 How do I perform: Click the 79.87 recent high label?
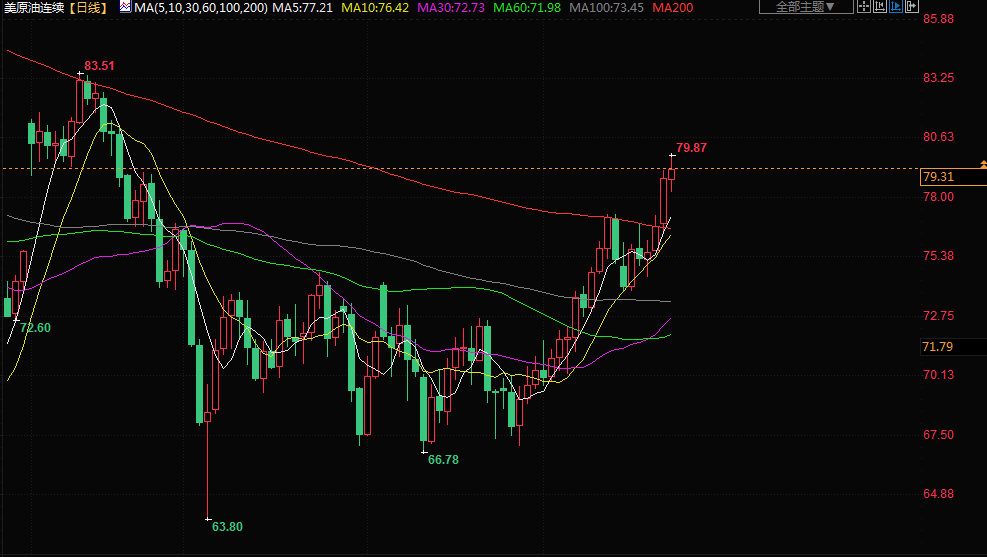tap(691, 148)
